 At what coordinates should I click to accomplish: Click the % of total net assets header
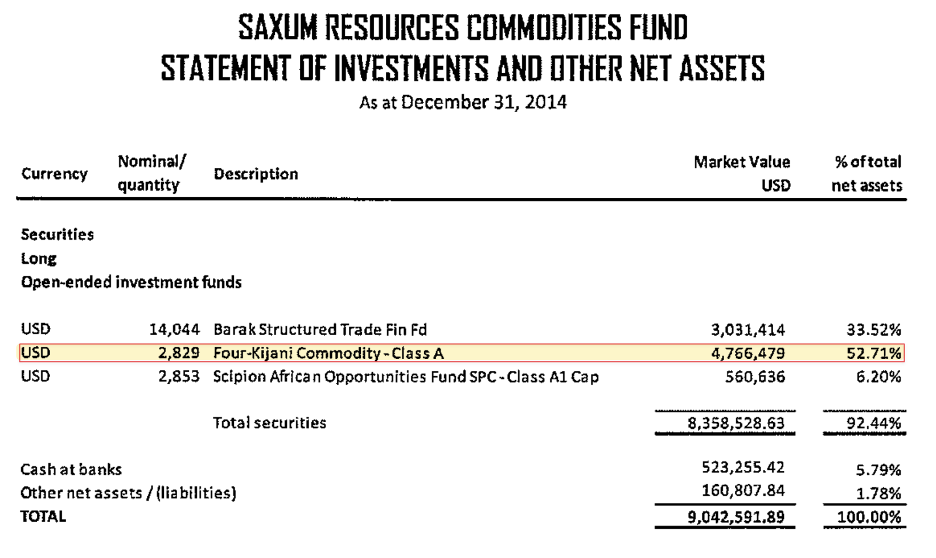coord(867,174)
